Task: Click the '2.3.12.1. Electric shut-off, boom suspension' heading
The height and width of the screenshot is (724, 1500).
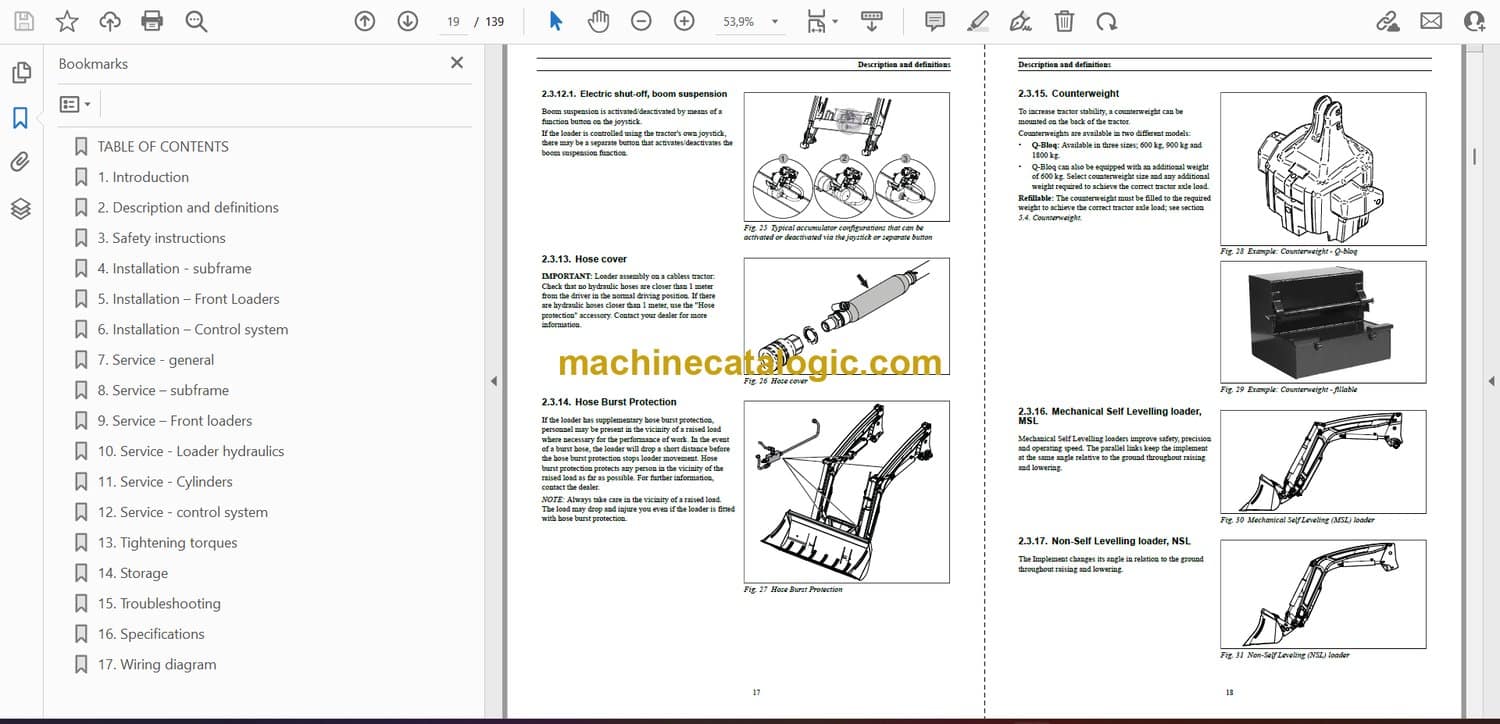Action: point(634,94)
